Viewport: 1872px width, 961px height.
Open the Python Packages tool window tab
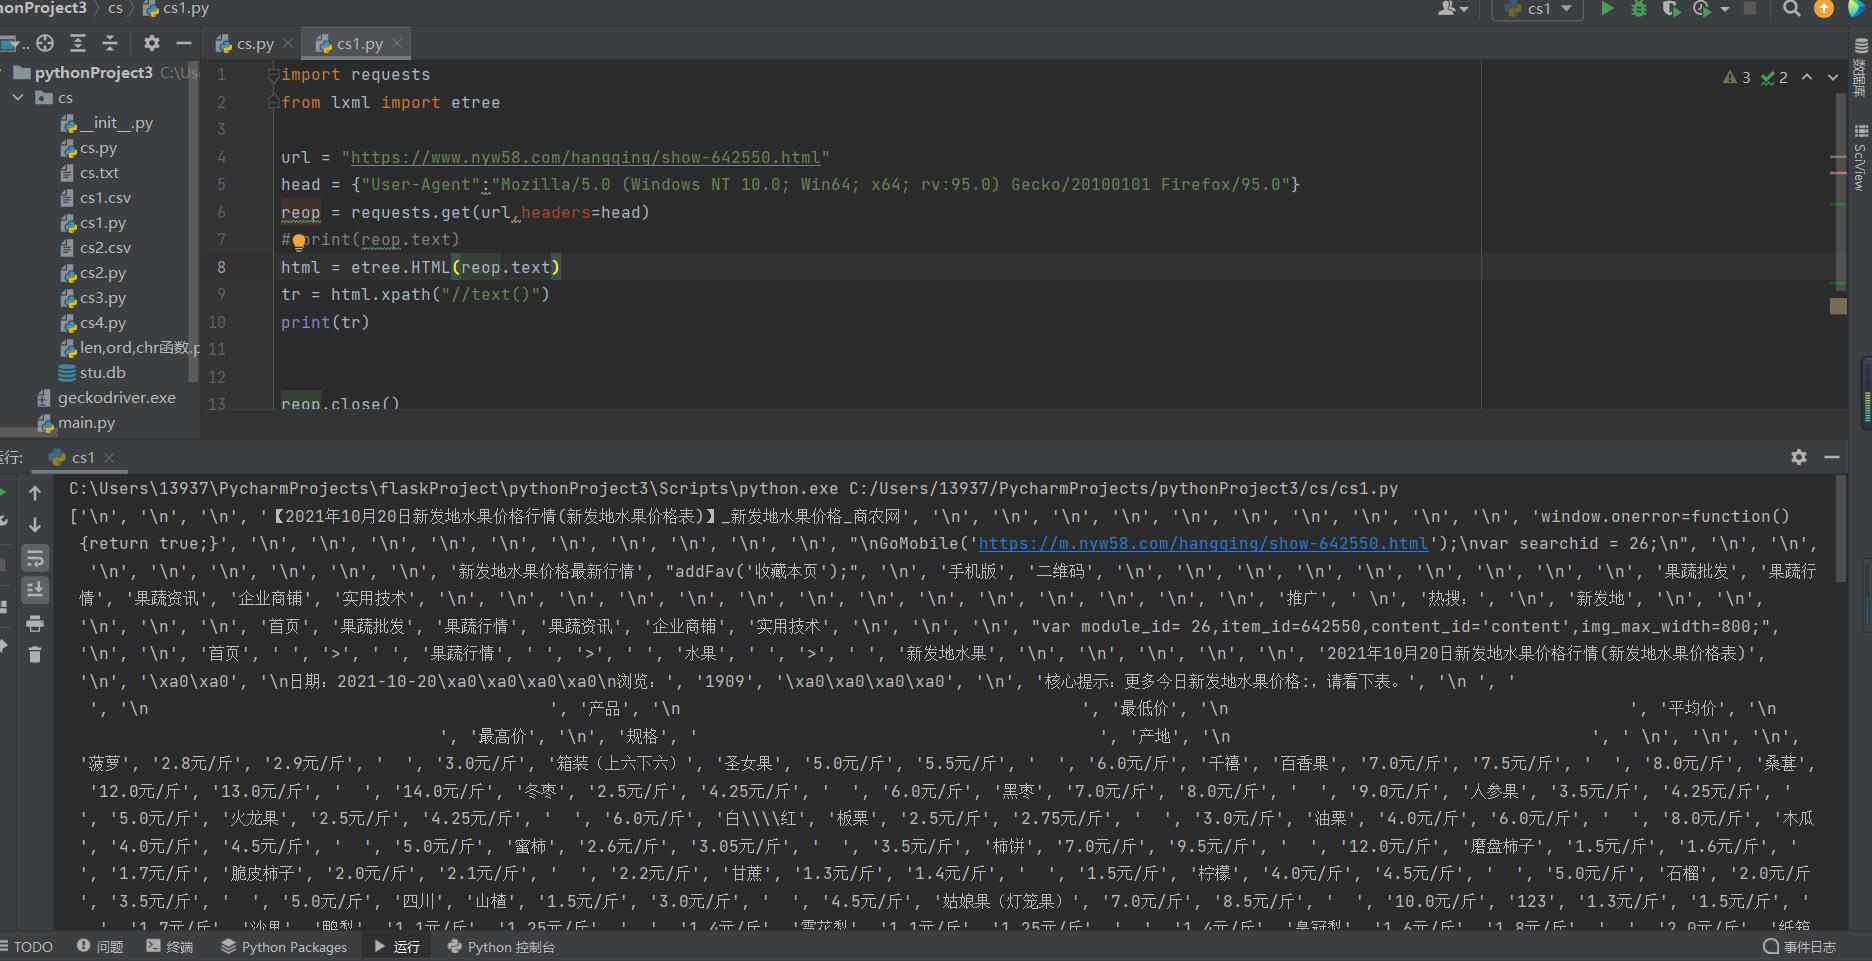[x=284, y=947]
